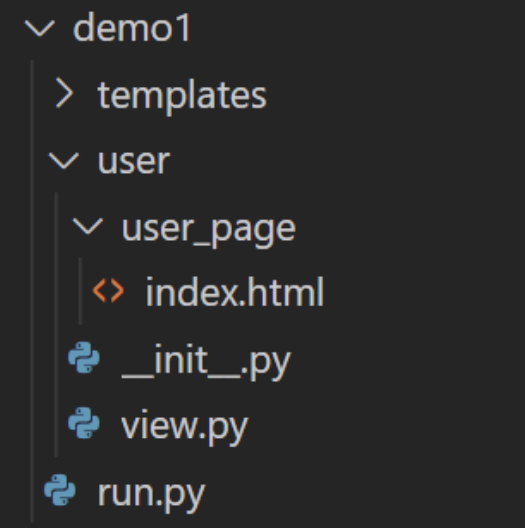Collapse the user folder chevron
This screenshot has height=528, width=525.
(64, 160)
